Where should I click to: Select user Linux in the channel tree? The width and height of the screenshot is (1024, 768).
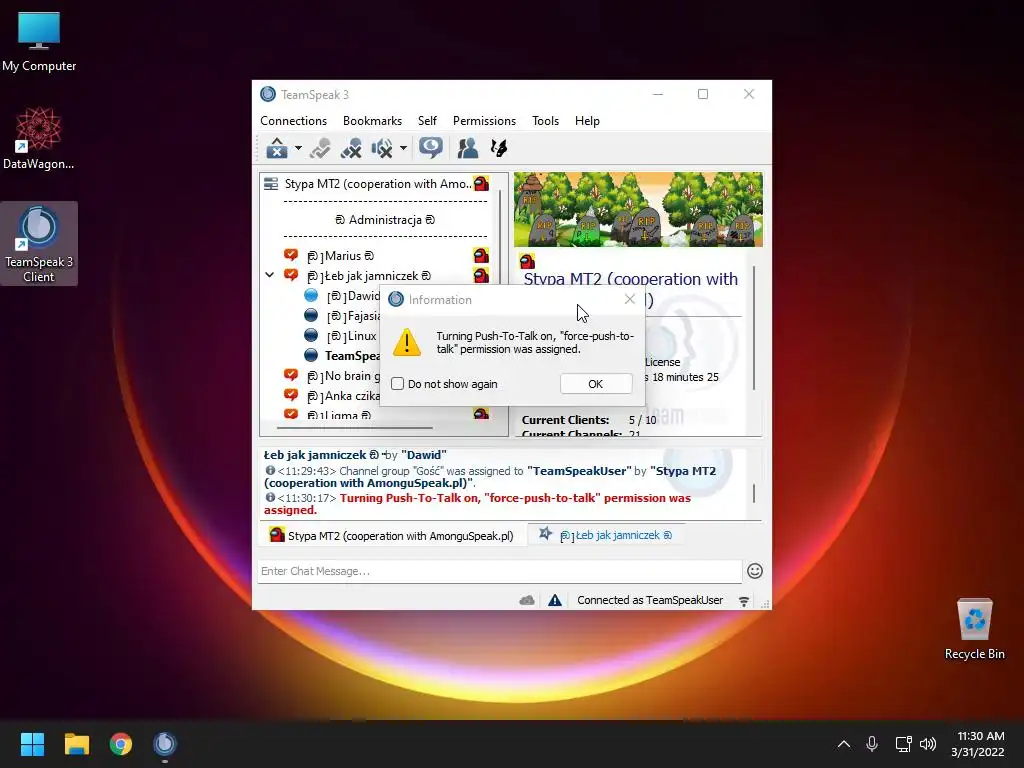(x=352, y=336)
